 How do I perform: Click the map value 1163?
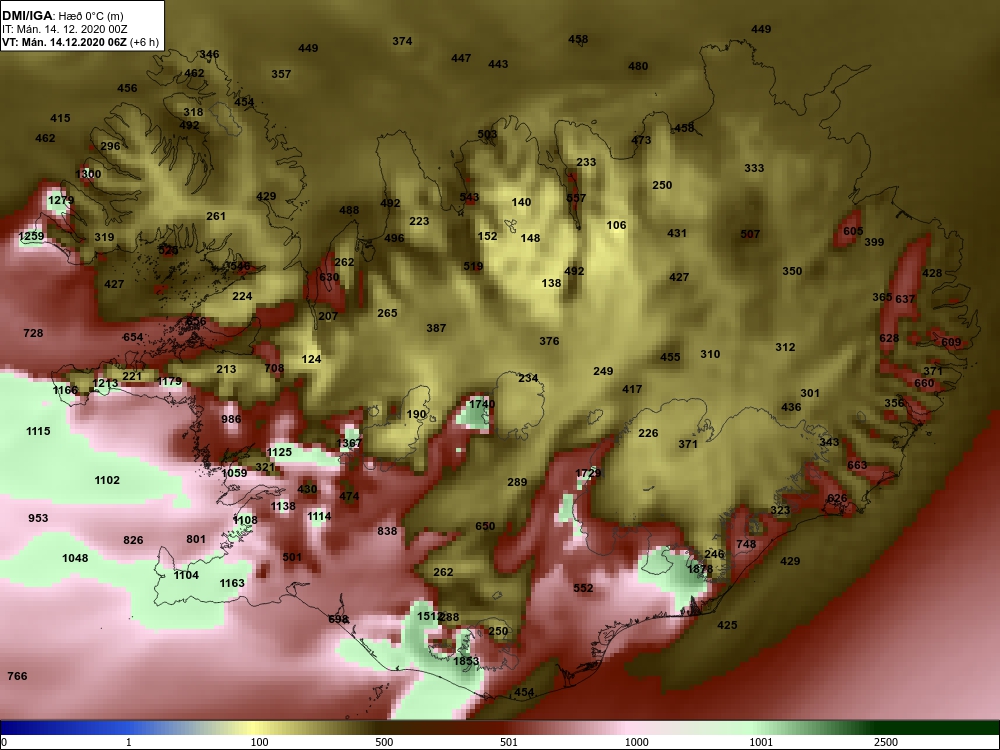click(x=232, y=583)
